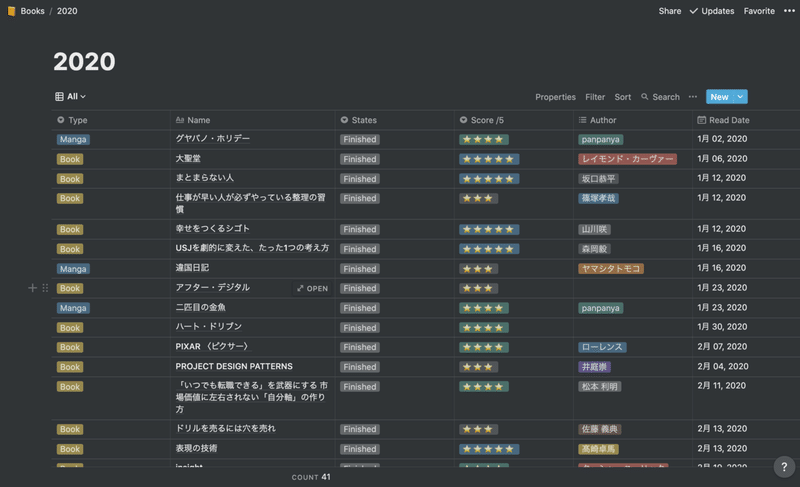800x487 pixels.
Task: Open the view options ellipsis menu
Action: [692, 97]
